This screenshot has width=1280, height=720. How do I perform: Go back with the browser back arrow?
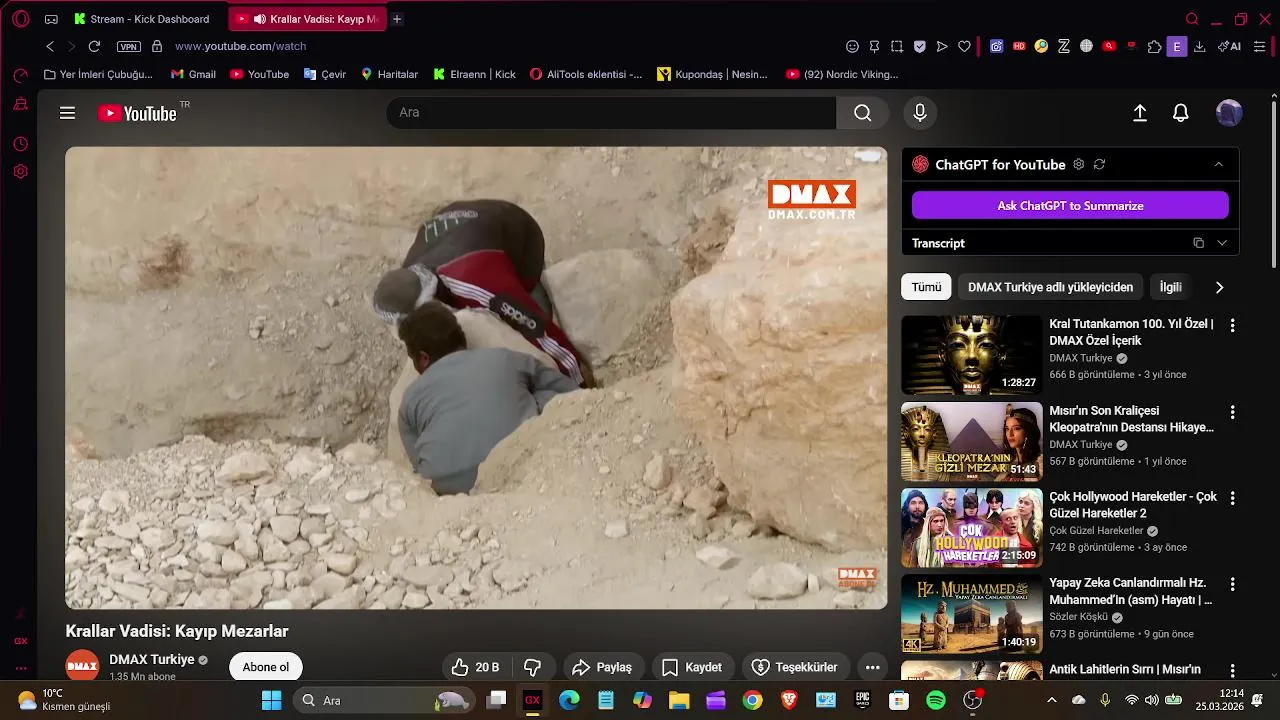click(x=50, y=46)
